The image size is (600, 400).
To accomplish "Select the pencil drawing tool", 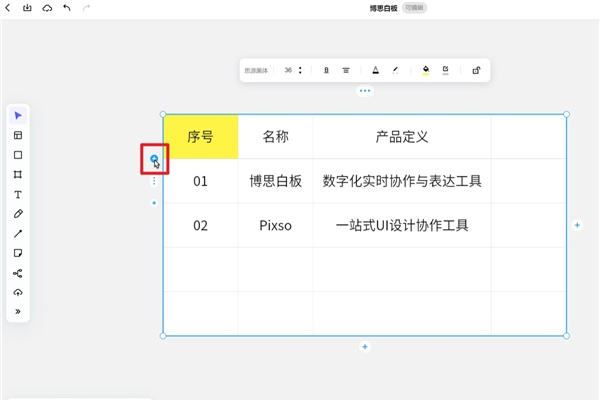I will [18, 214].
